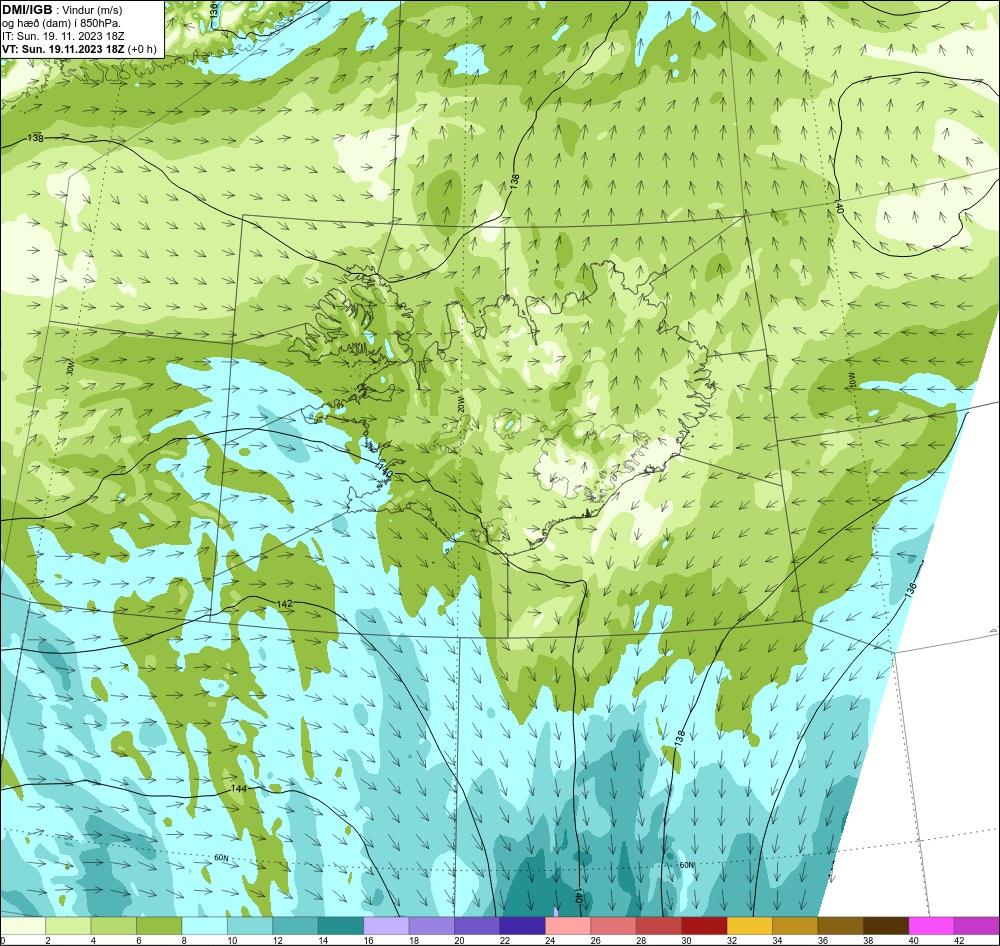Click the 32–34 m/s yellow-orange legend swatch
This screenshot has width=1000, height=946.
(750, 925)
